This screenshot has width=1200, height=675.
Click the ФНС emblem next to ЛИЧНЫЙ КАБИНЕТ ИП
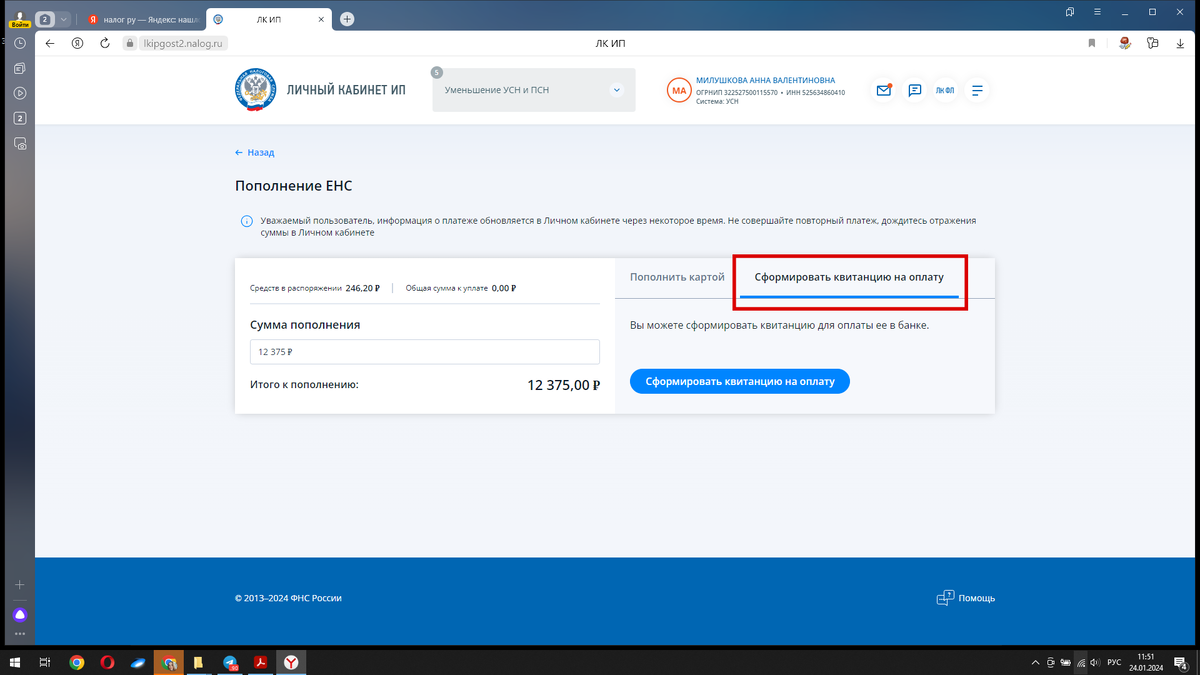[x=256, y=89]
